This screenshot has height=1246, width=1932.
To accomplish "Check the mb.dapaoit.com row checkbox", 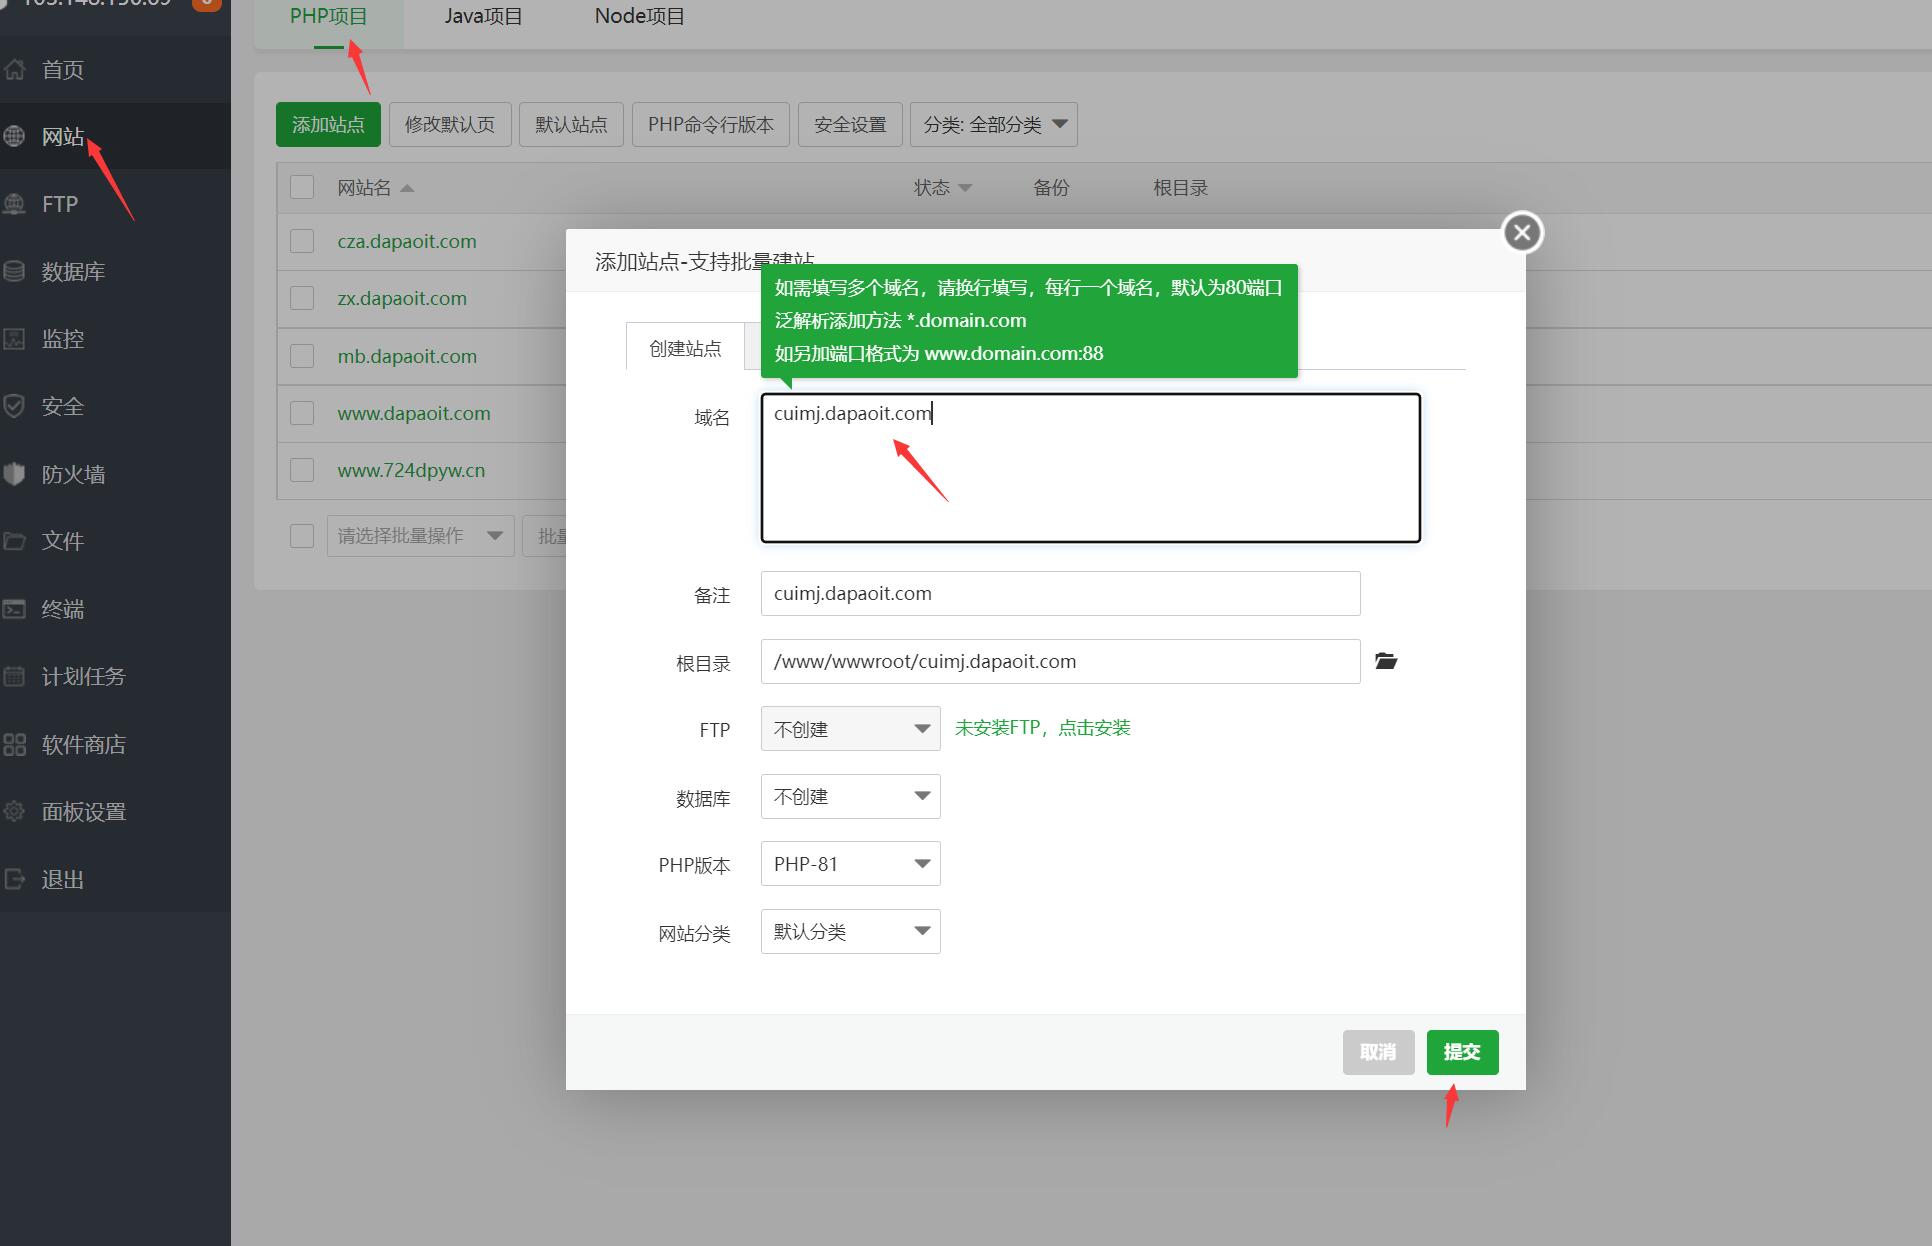I will coord(302,356).
